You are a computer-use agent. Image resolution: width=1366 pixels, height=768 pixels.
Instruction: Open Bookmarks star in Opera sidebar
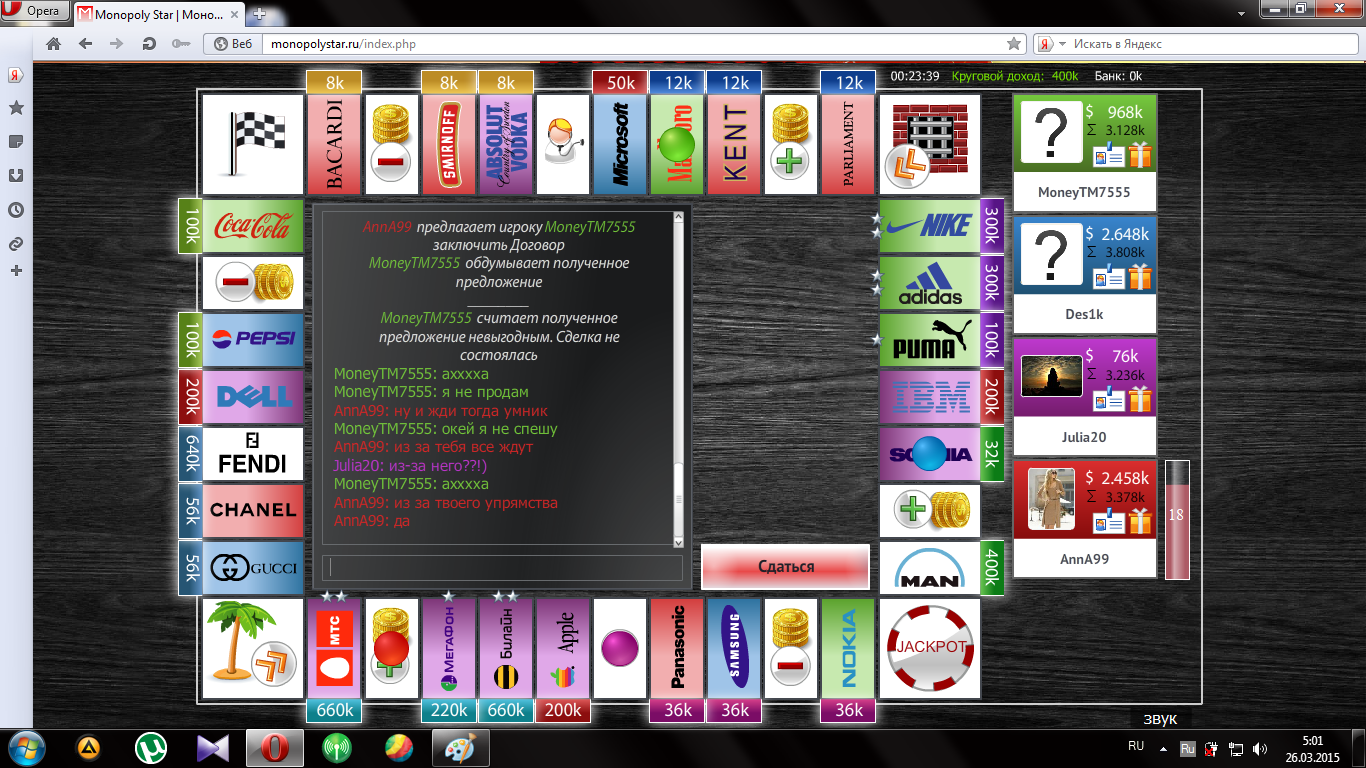click(16, 108)
